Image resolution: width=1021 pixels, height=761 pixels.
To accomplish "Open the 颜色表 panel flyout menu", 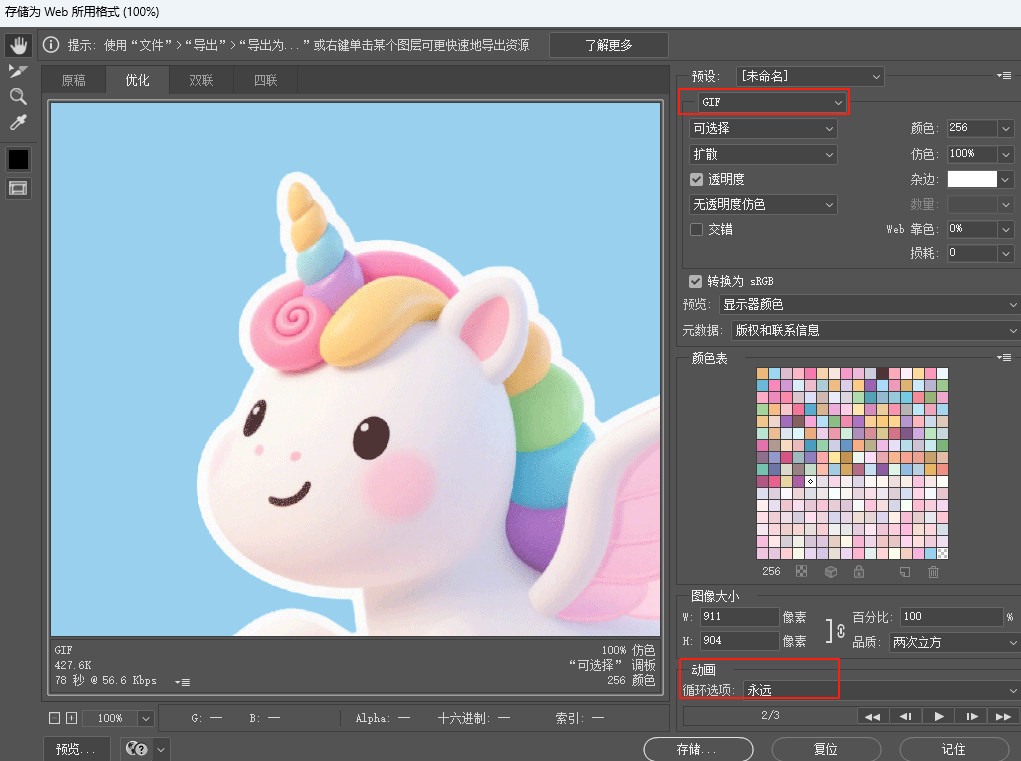I will click(1004, 357).
